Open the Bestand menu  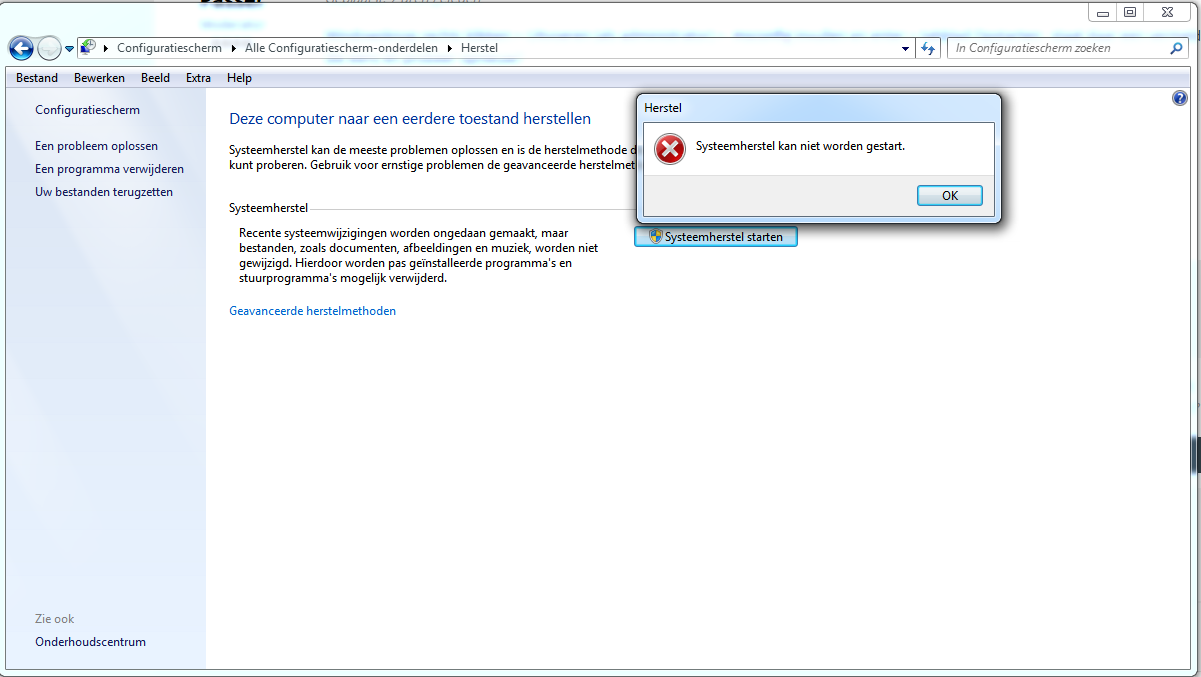37,78
